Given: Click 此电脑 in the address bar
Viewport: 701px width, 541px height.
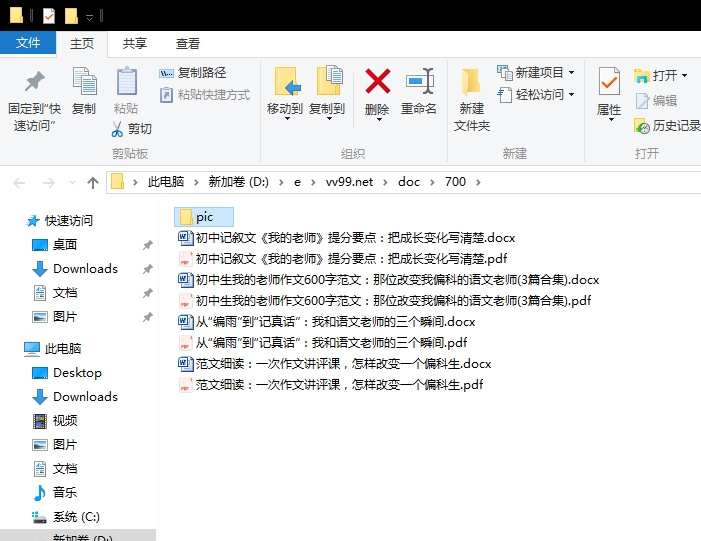Looking at the screenshot, I should [x=166, y=182].
